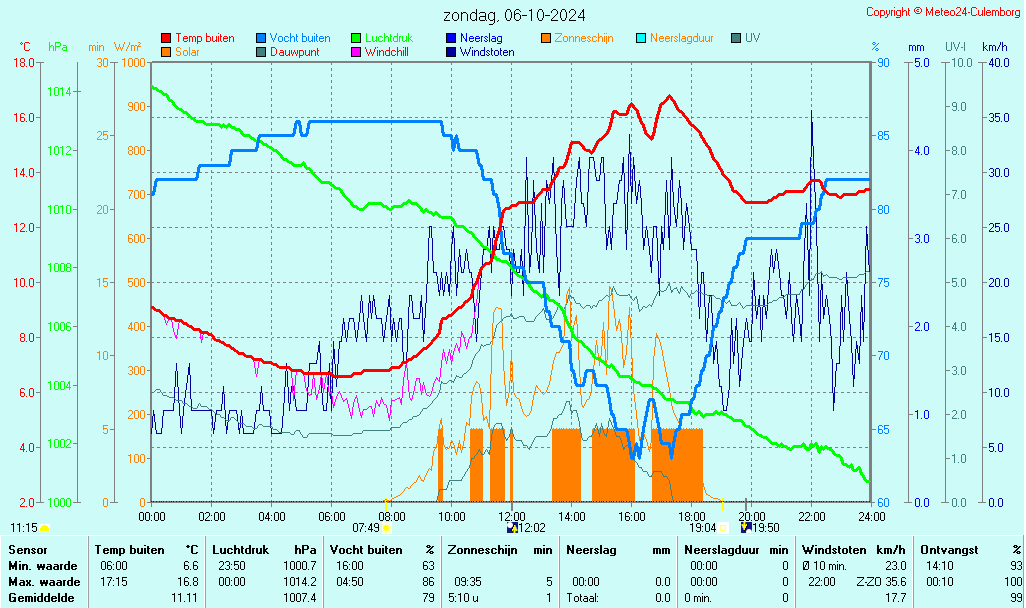Click the Dauwpunt legend label
The image size is (1026, 608).
coord(295,52)
